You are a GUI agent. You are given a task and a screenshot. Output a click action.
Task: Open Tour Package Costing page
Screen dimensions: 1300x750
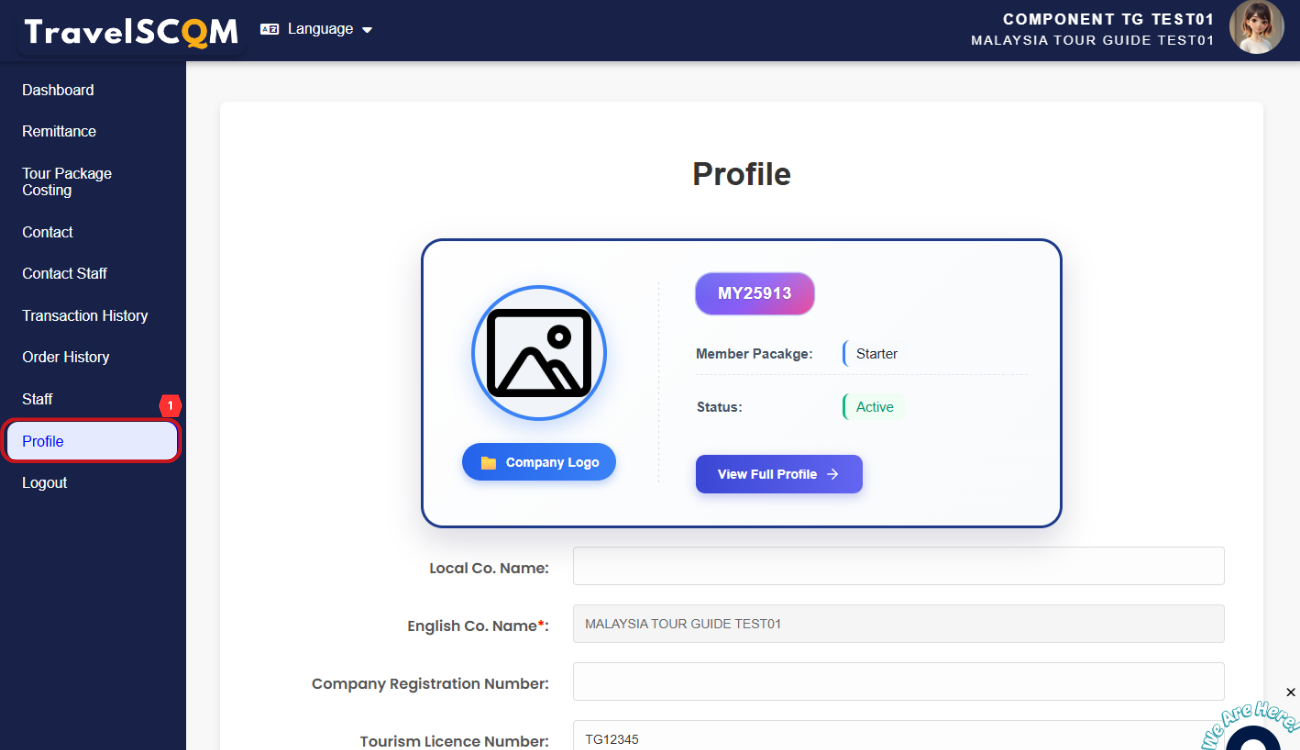67,182
